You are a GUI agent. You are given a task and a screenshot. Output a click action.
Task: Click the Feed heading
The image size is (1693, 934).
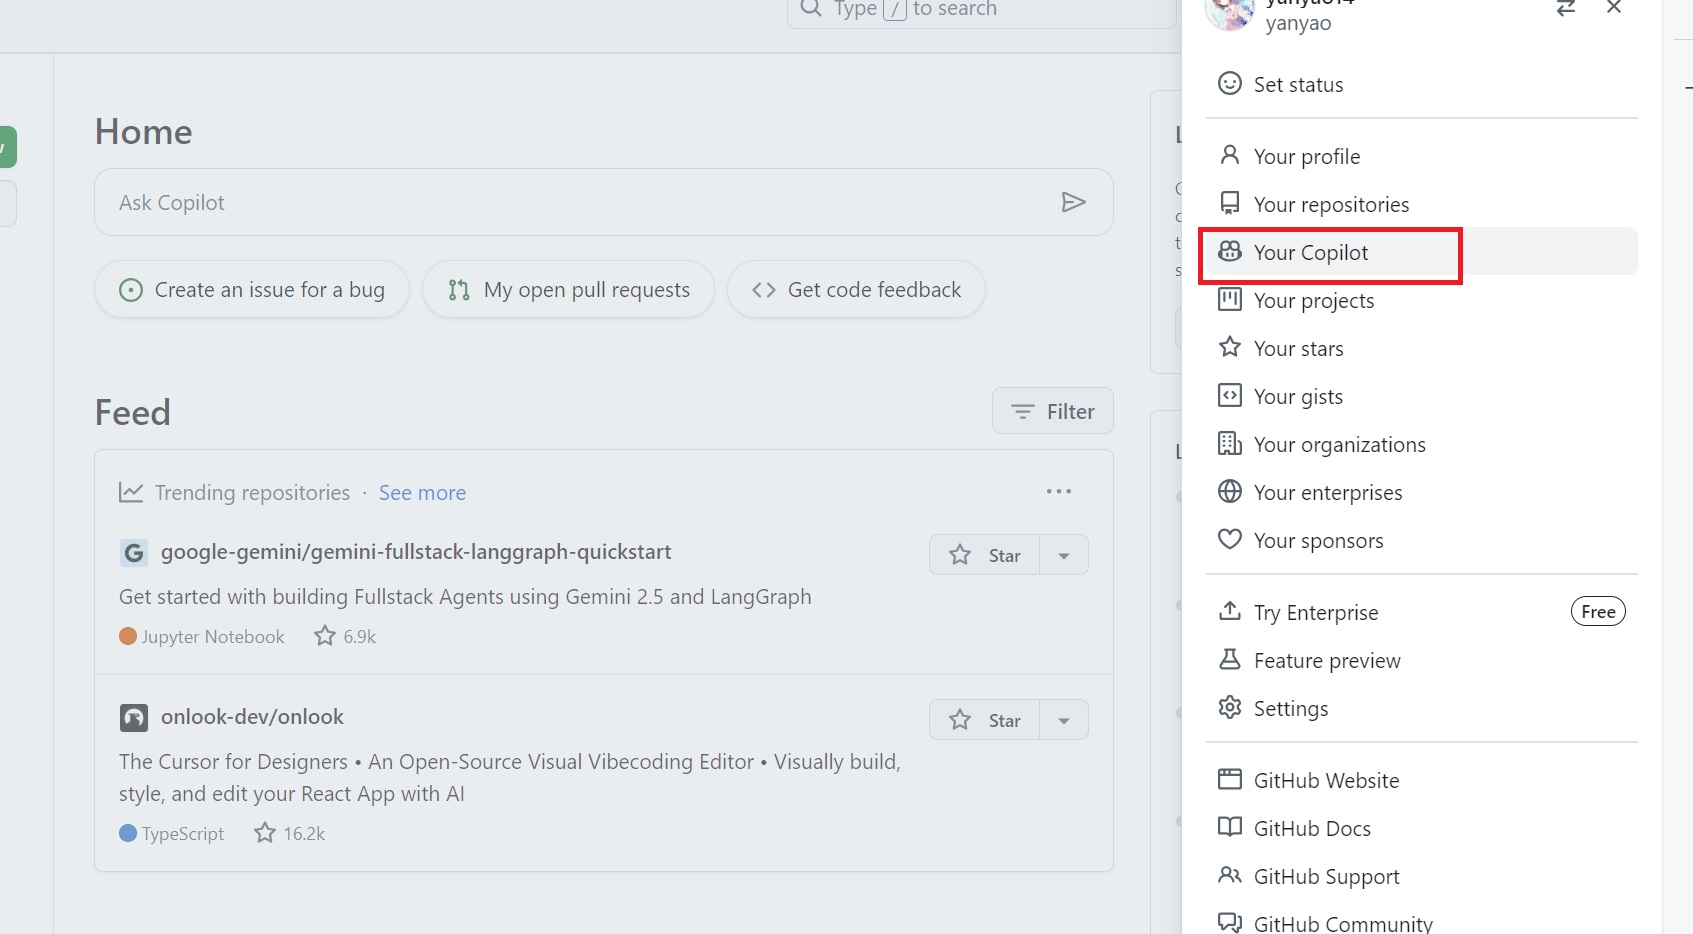[x=133, y=412]
